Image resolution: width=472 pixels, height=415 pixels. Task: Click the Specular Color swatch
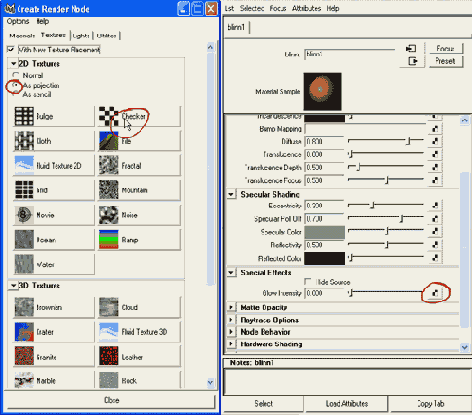click(324, 232)
